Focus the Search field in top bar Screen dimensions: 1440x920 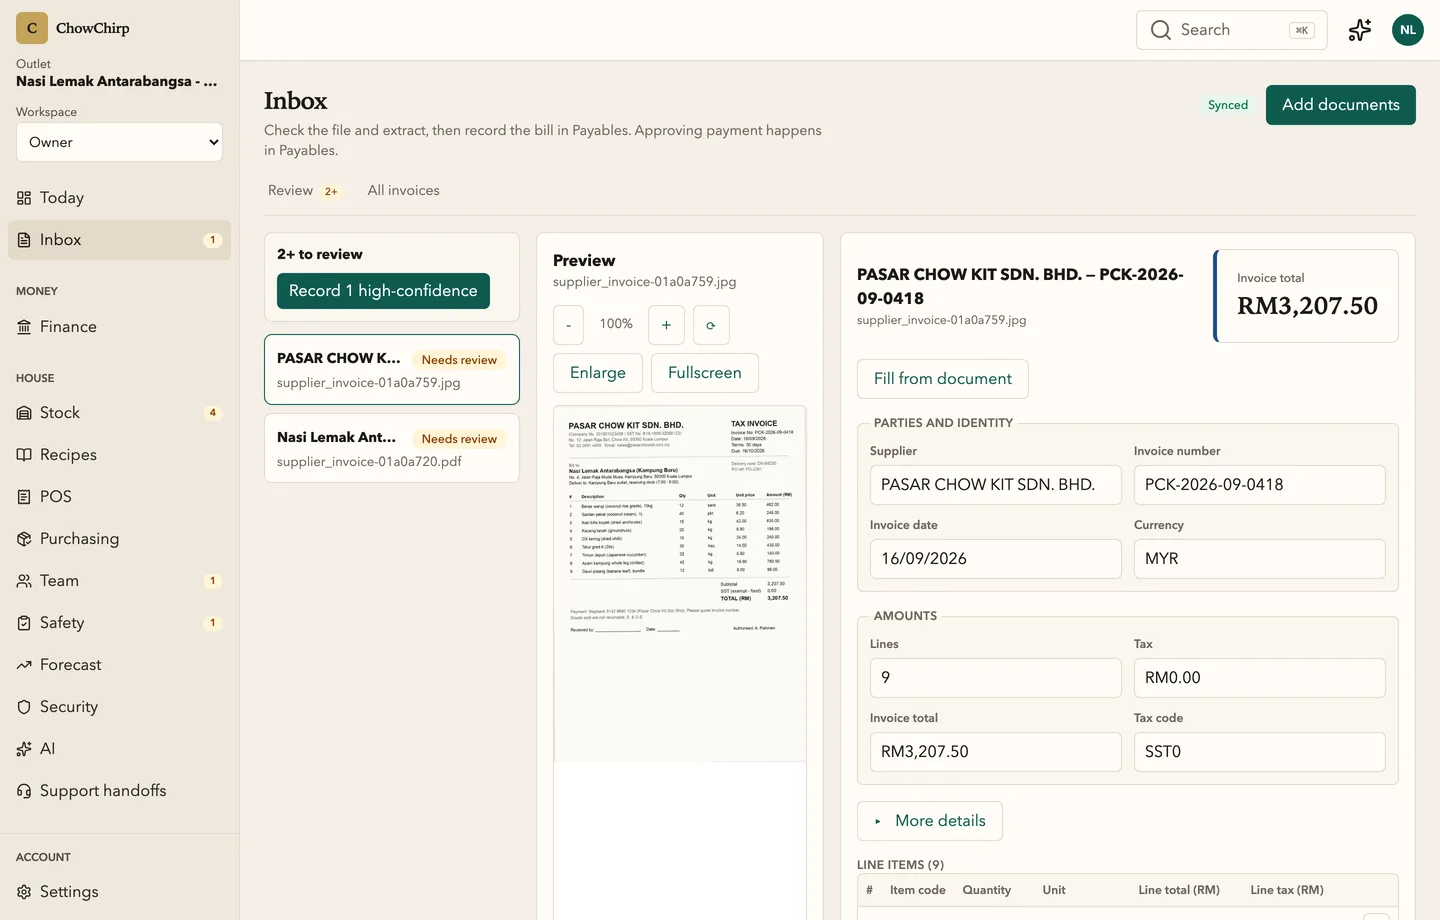pyautogui.click(x=1232, y=30)
